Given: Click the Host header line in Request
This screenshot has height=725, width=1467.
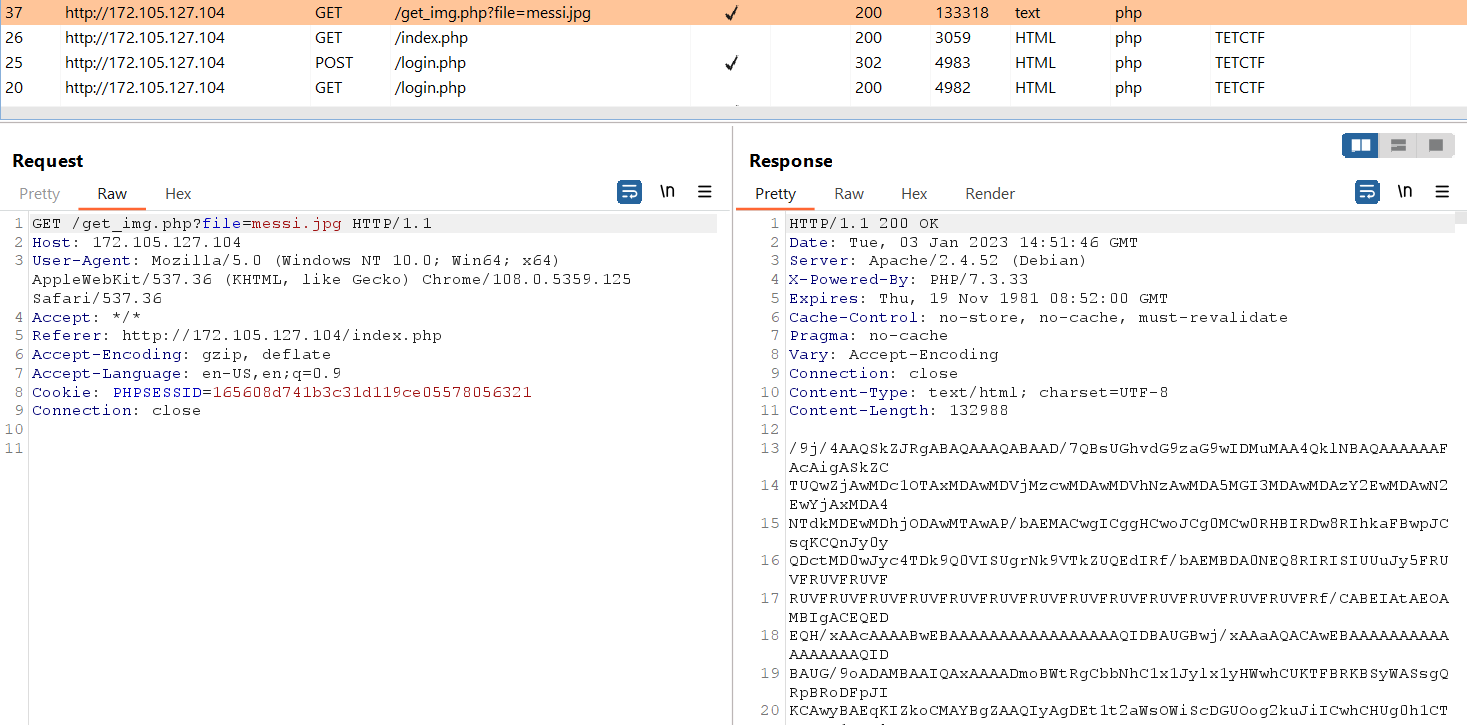Looking at the screenshot, I should point(137,242).
